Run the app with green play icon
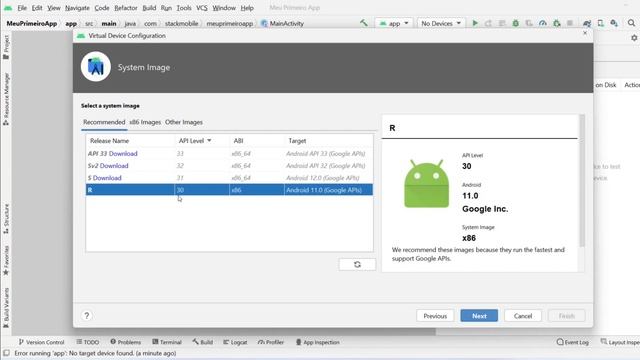Image resolution: width=640 pixels, height=360 pixels. (x=475, y=23)
